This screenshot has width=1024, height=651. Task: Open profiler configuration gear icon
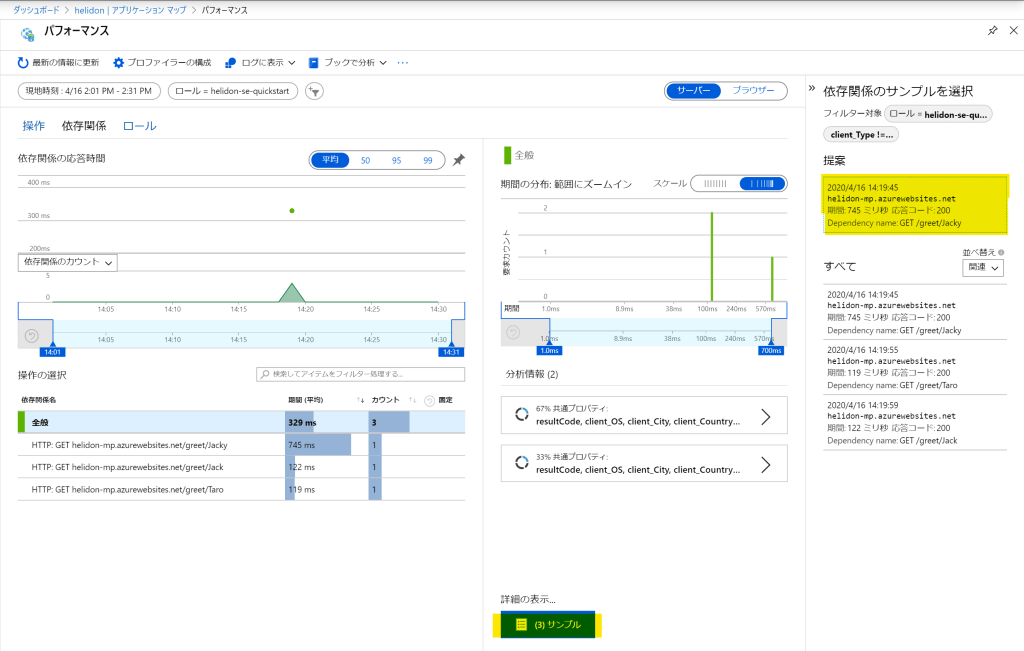pos(119,62)
